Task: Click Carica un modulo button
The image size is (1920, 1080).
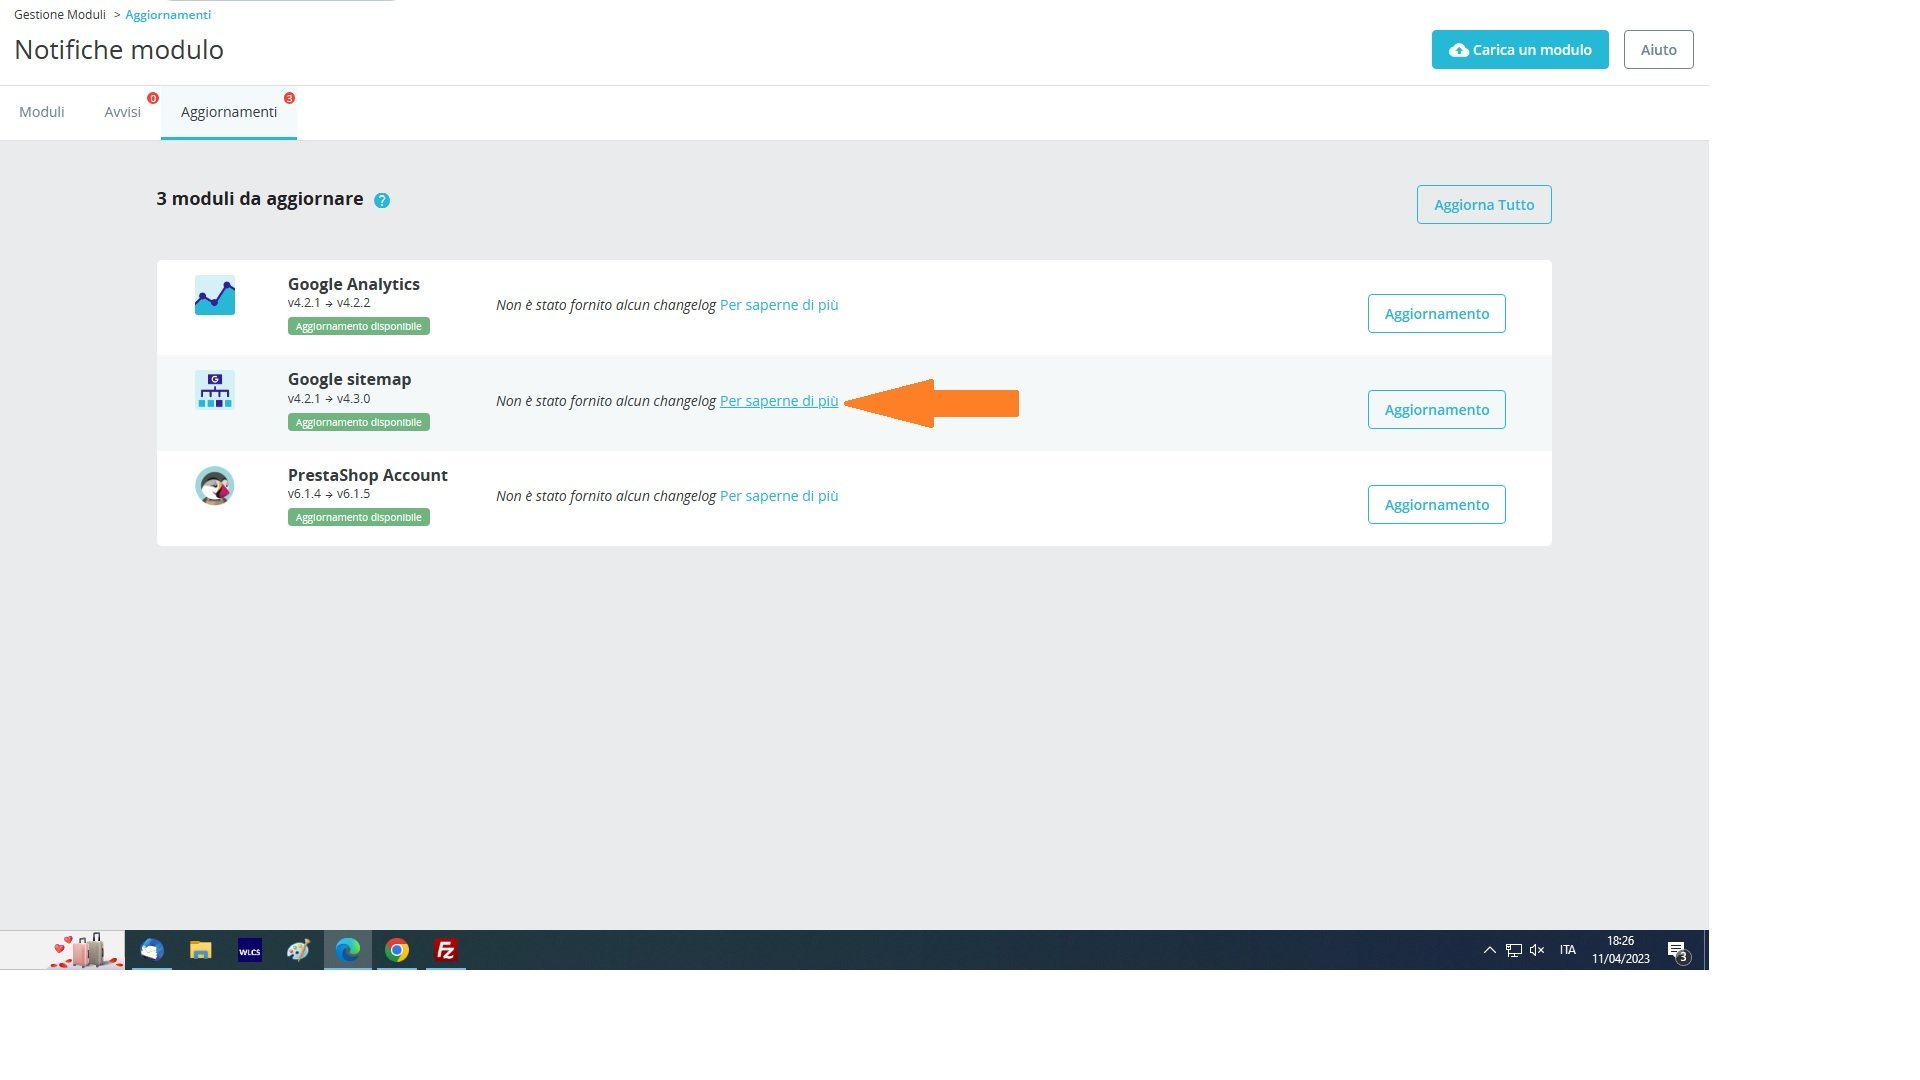Action: [x=1520, y=49]
